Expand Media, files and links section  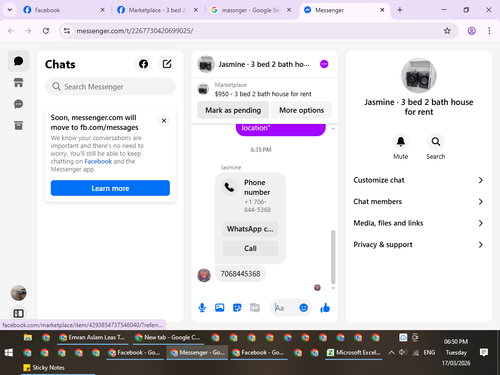(418, 223)
